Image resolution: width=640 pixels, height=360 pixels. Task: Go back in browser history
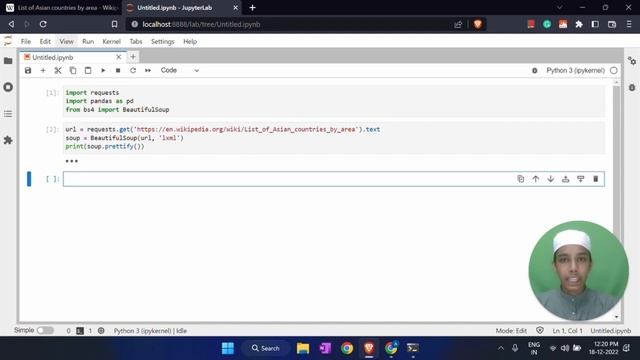[11, 24]
